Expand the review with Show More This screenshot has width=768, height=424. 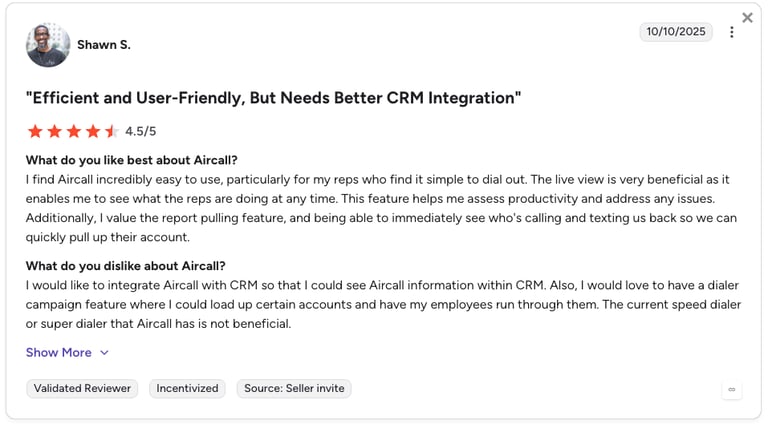(59, 353)
